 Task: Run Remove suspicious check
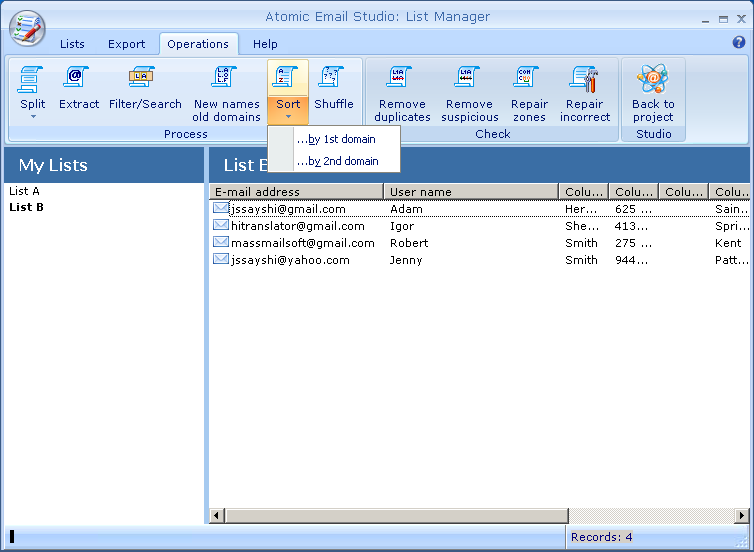pos(469,92)
